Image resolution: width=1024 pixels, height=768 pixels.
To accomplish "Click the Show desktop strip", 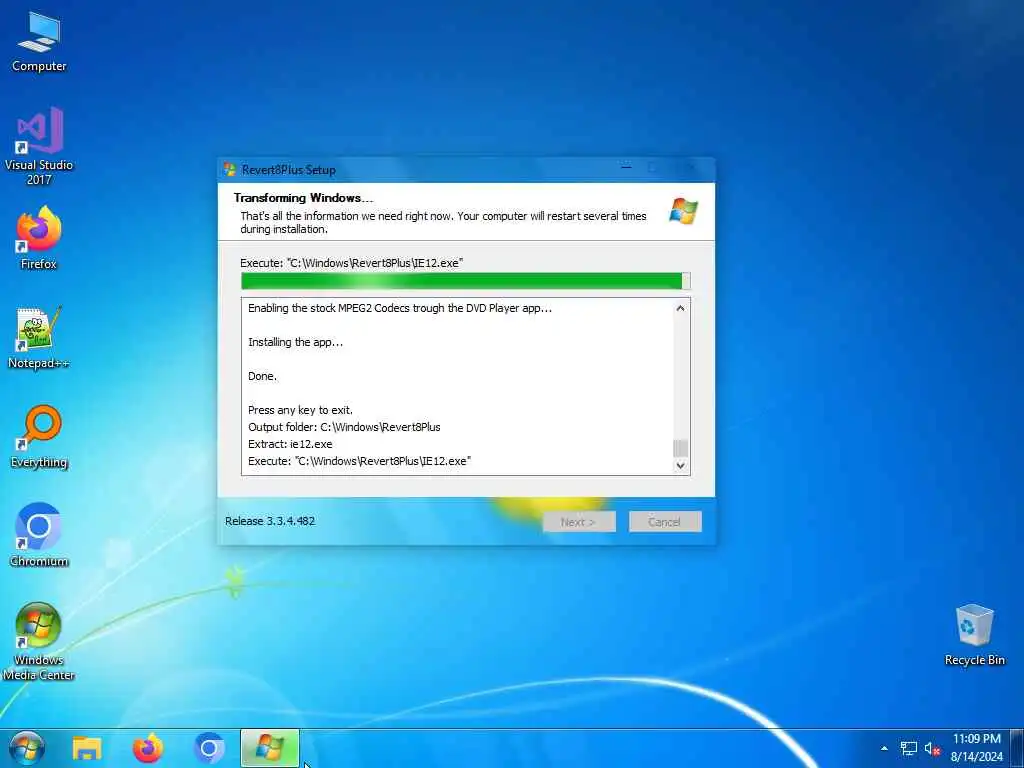I will 1017,748.
